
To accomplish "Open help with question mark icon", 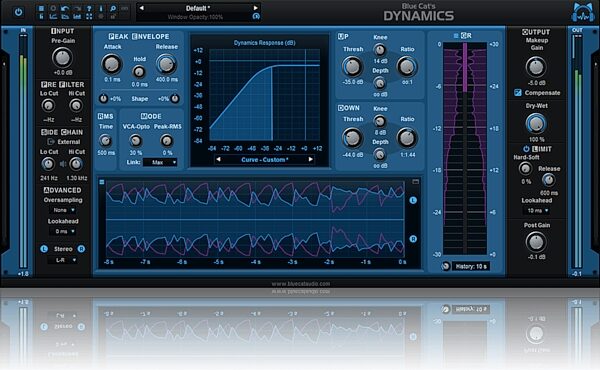I will pos(89,8).
